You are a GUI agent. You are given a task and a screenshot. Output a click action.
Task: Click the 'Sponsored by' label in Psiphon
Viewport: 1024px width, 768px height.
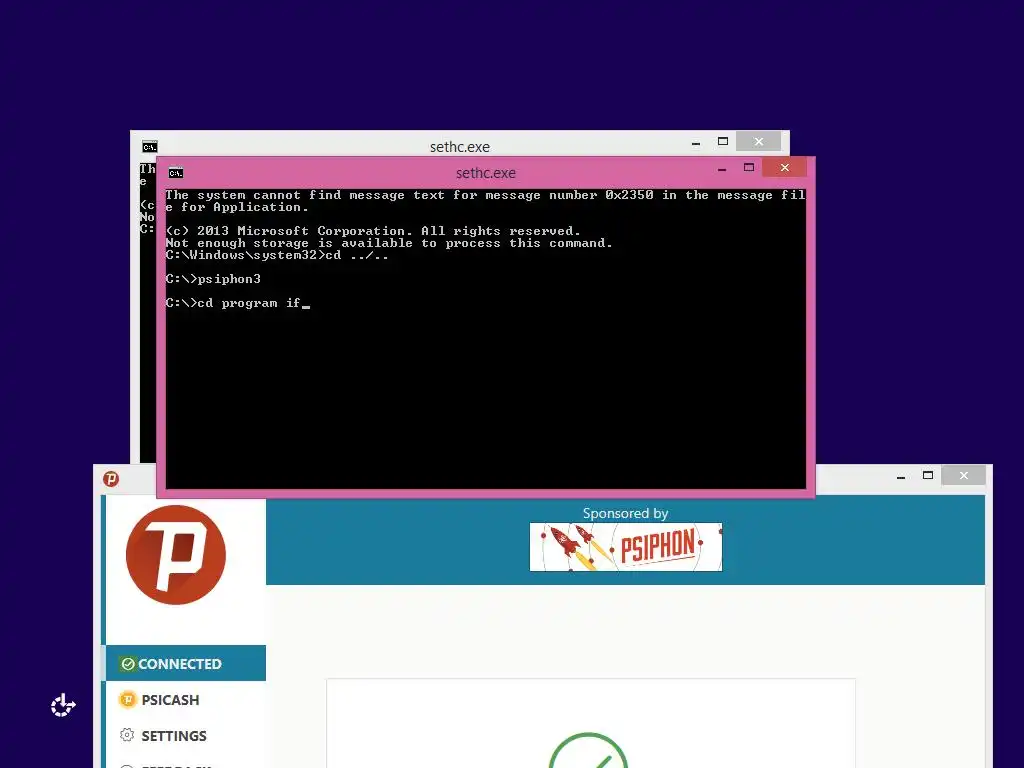(626, 513)
